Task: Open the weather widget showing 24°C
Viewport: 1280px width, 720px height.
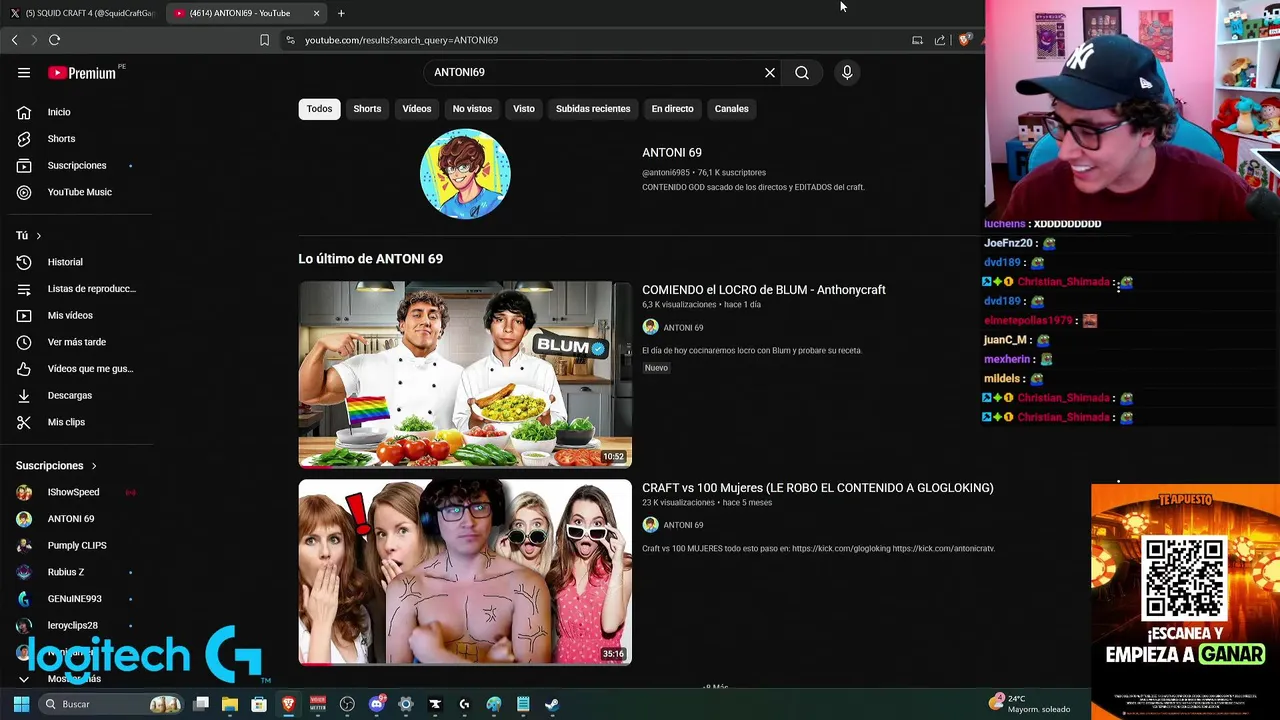Action: tap(1029, 704)
